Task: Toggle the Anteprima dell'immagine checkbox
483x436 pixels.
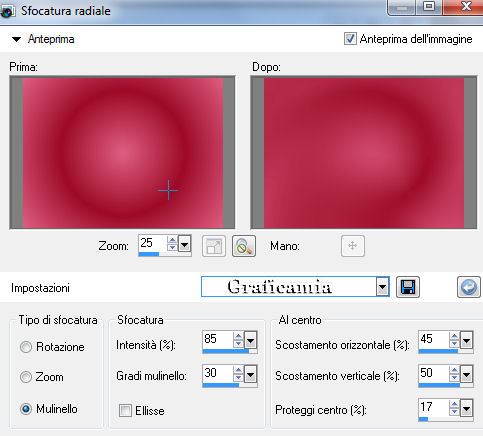Action: (x=350, y=39)
